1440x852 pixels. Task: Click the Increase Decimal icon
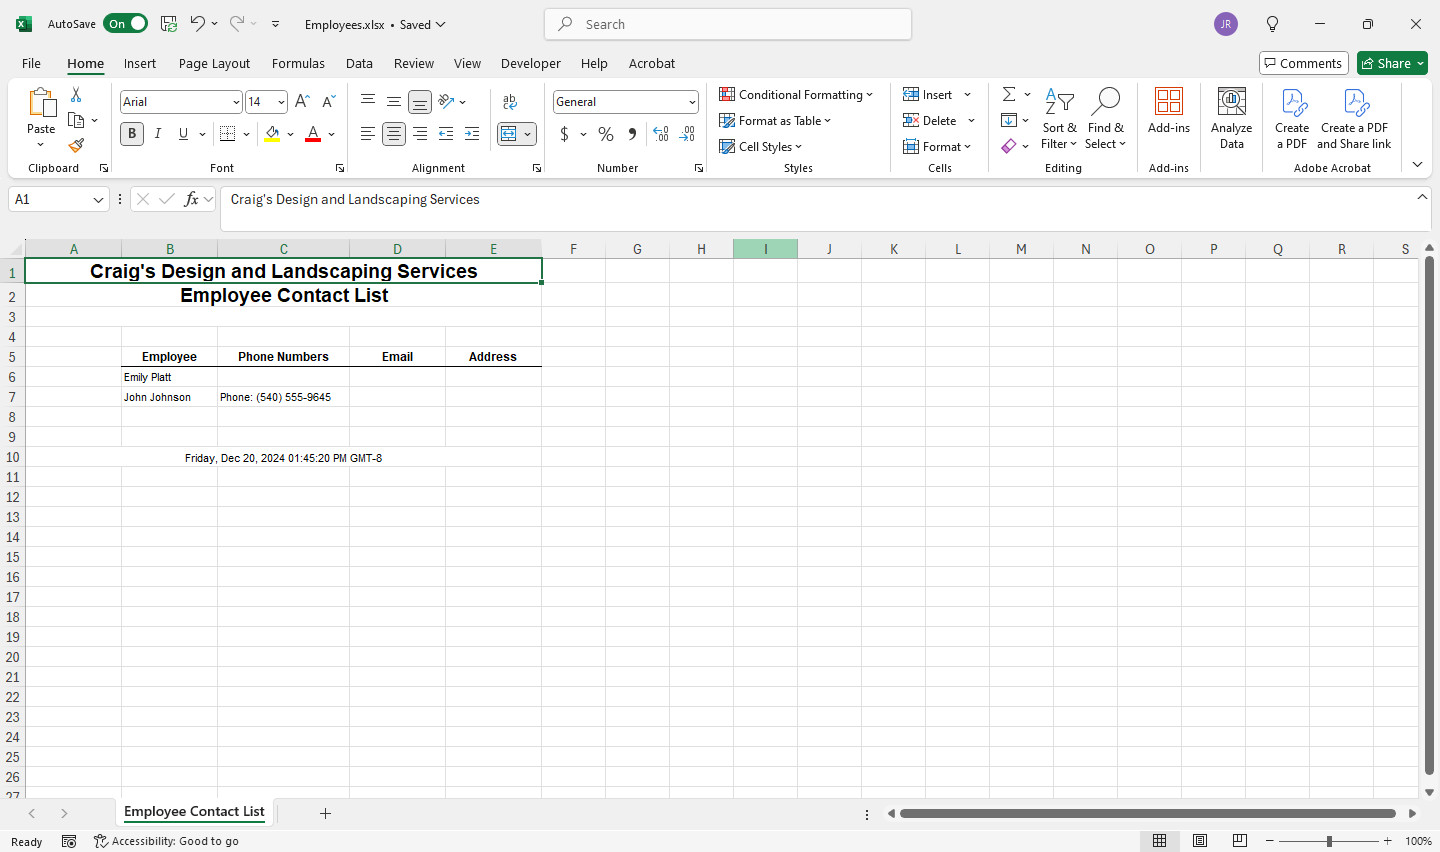pos(661,134)
